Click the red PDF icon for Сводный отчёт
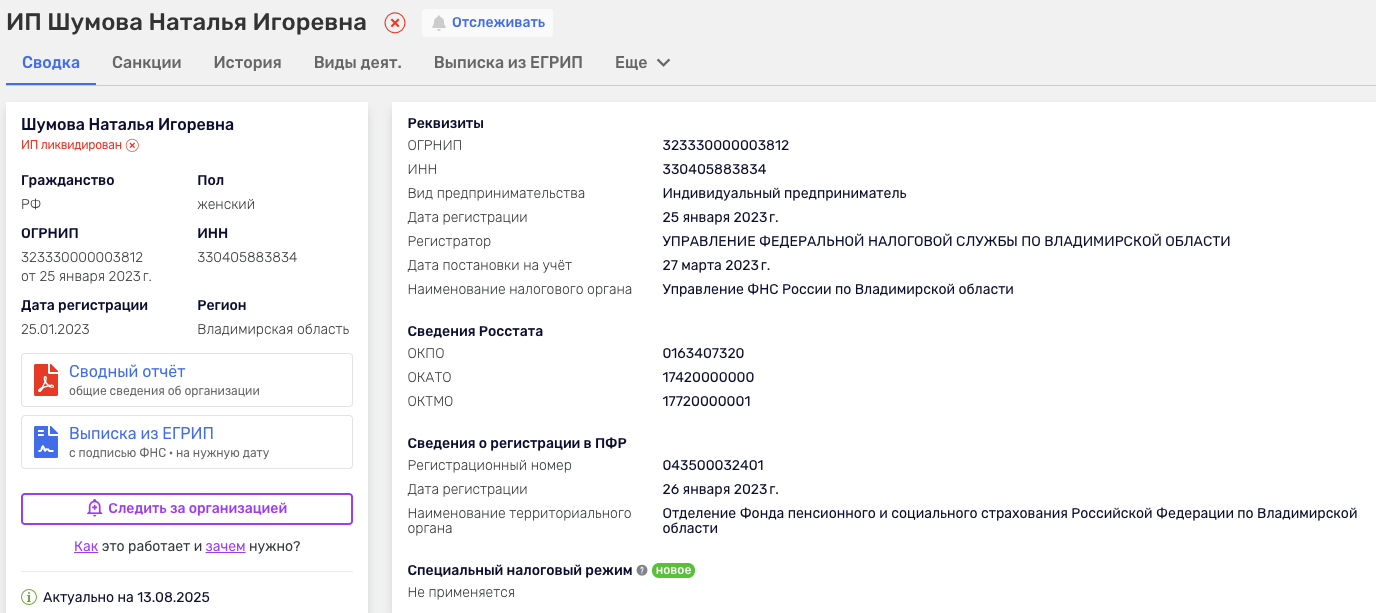The image size is (1376, 613). (46, 380)
